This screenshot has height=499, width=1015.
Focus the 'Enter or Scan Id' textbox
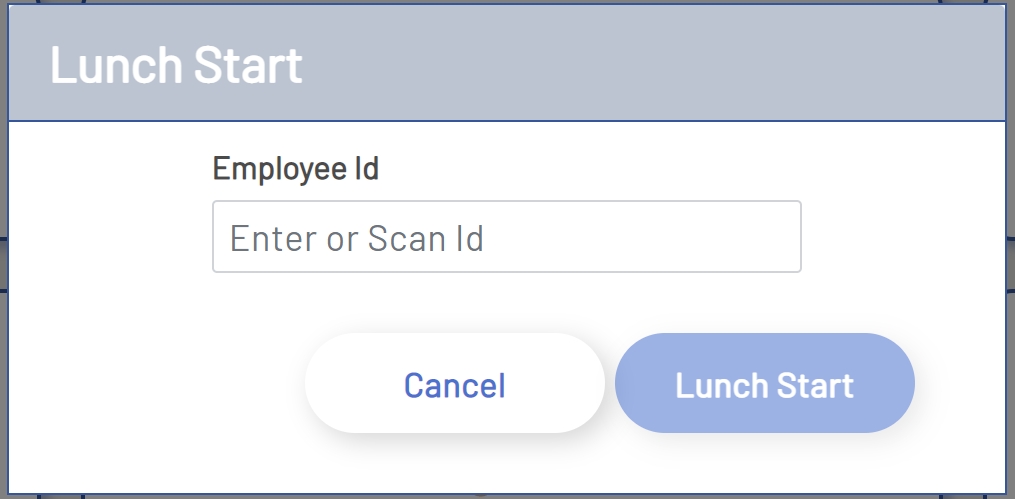(506, 237)
